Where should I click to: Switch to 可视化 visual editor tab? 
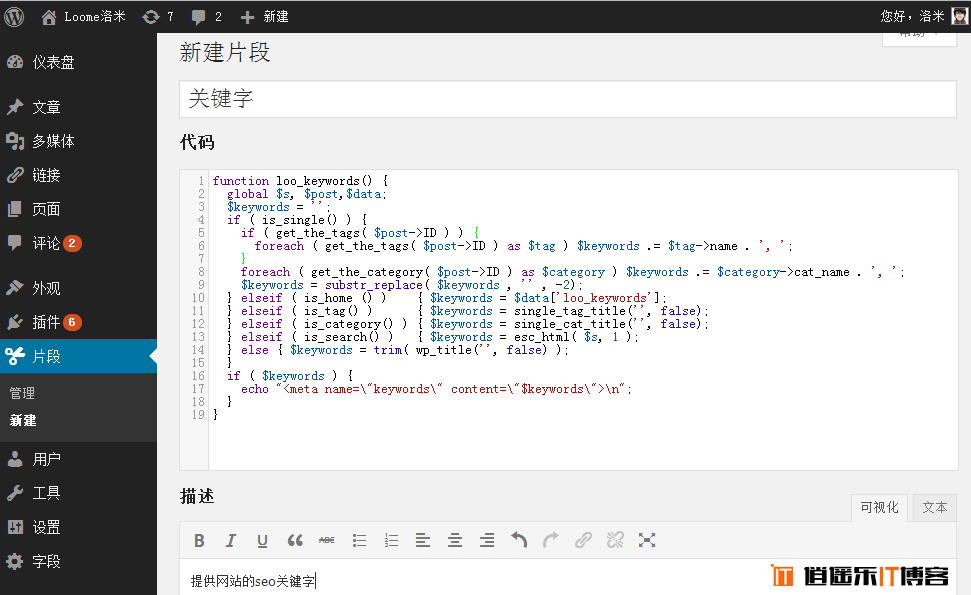click(879, 508)
